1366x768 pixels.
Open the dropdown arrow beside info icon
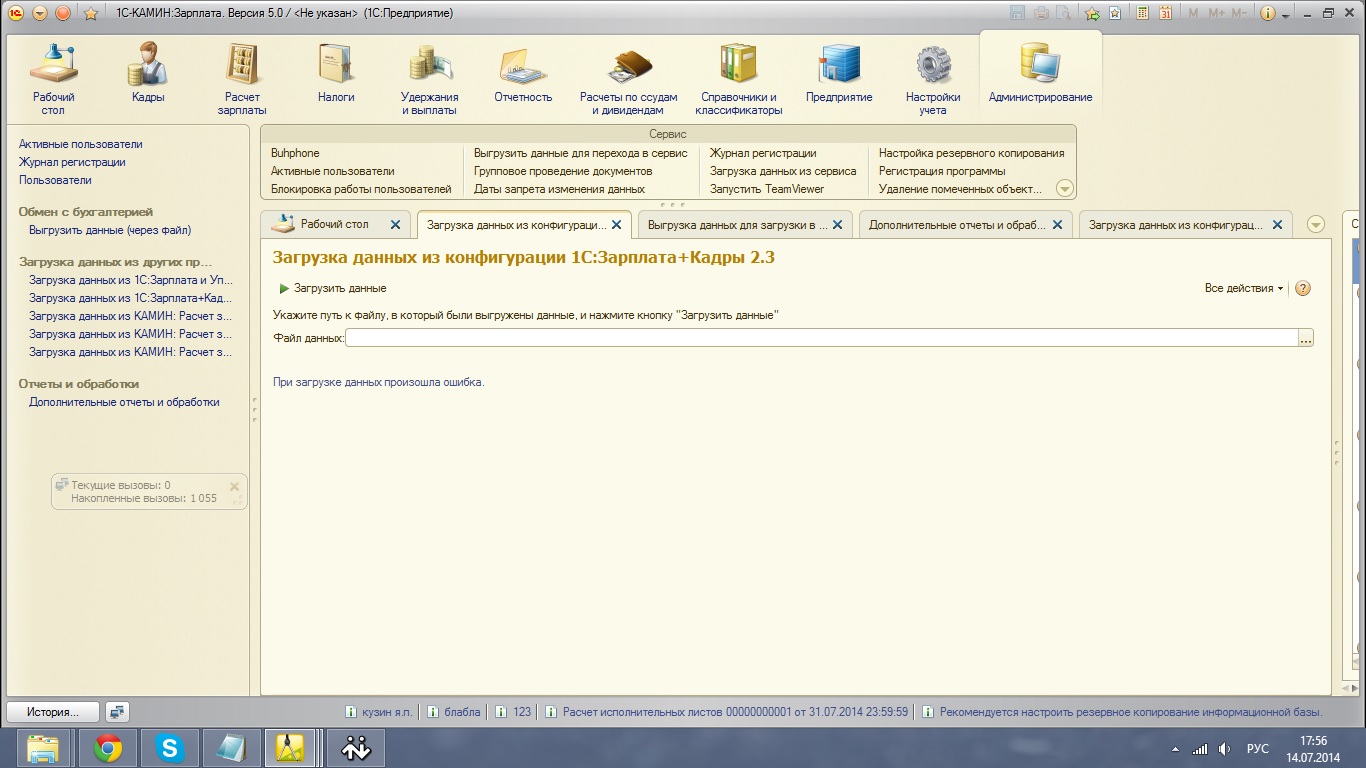1286,14
